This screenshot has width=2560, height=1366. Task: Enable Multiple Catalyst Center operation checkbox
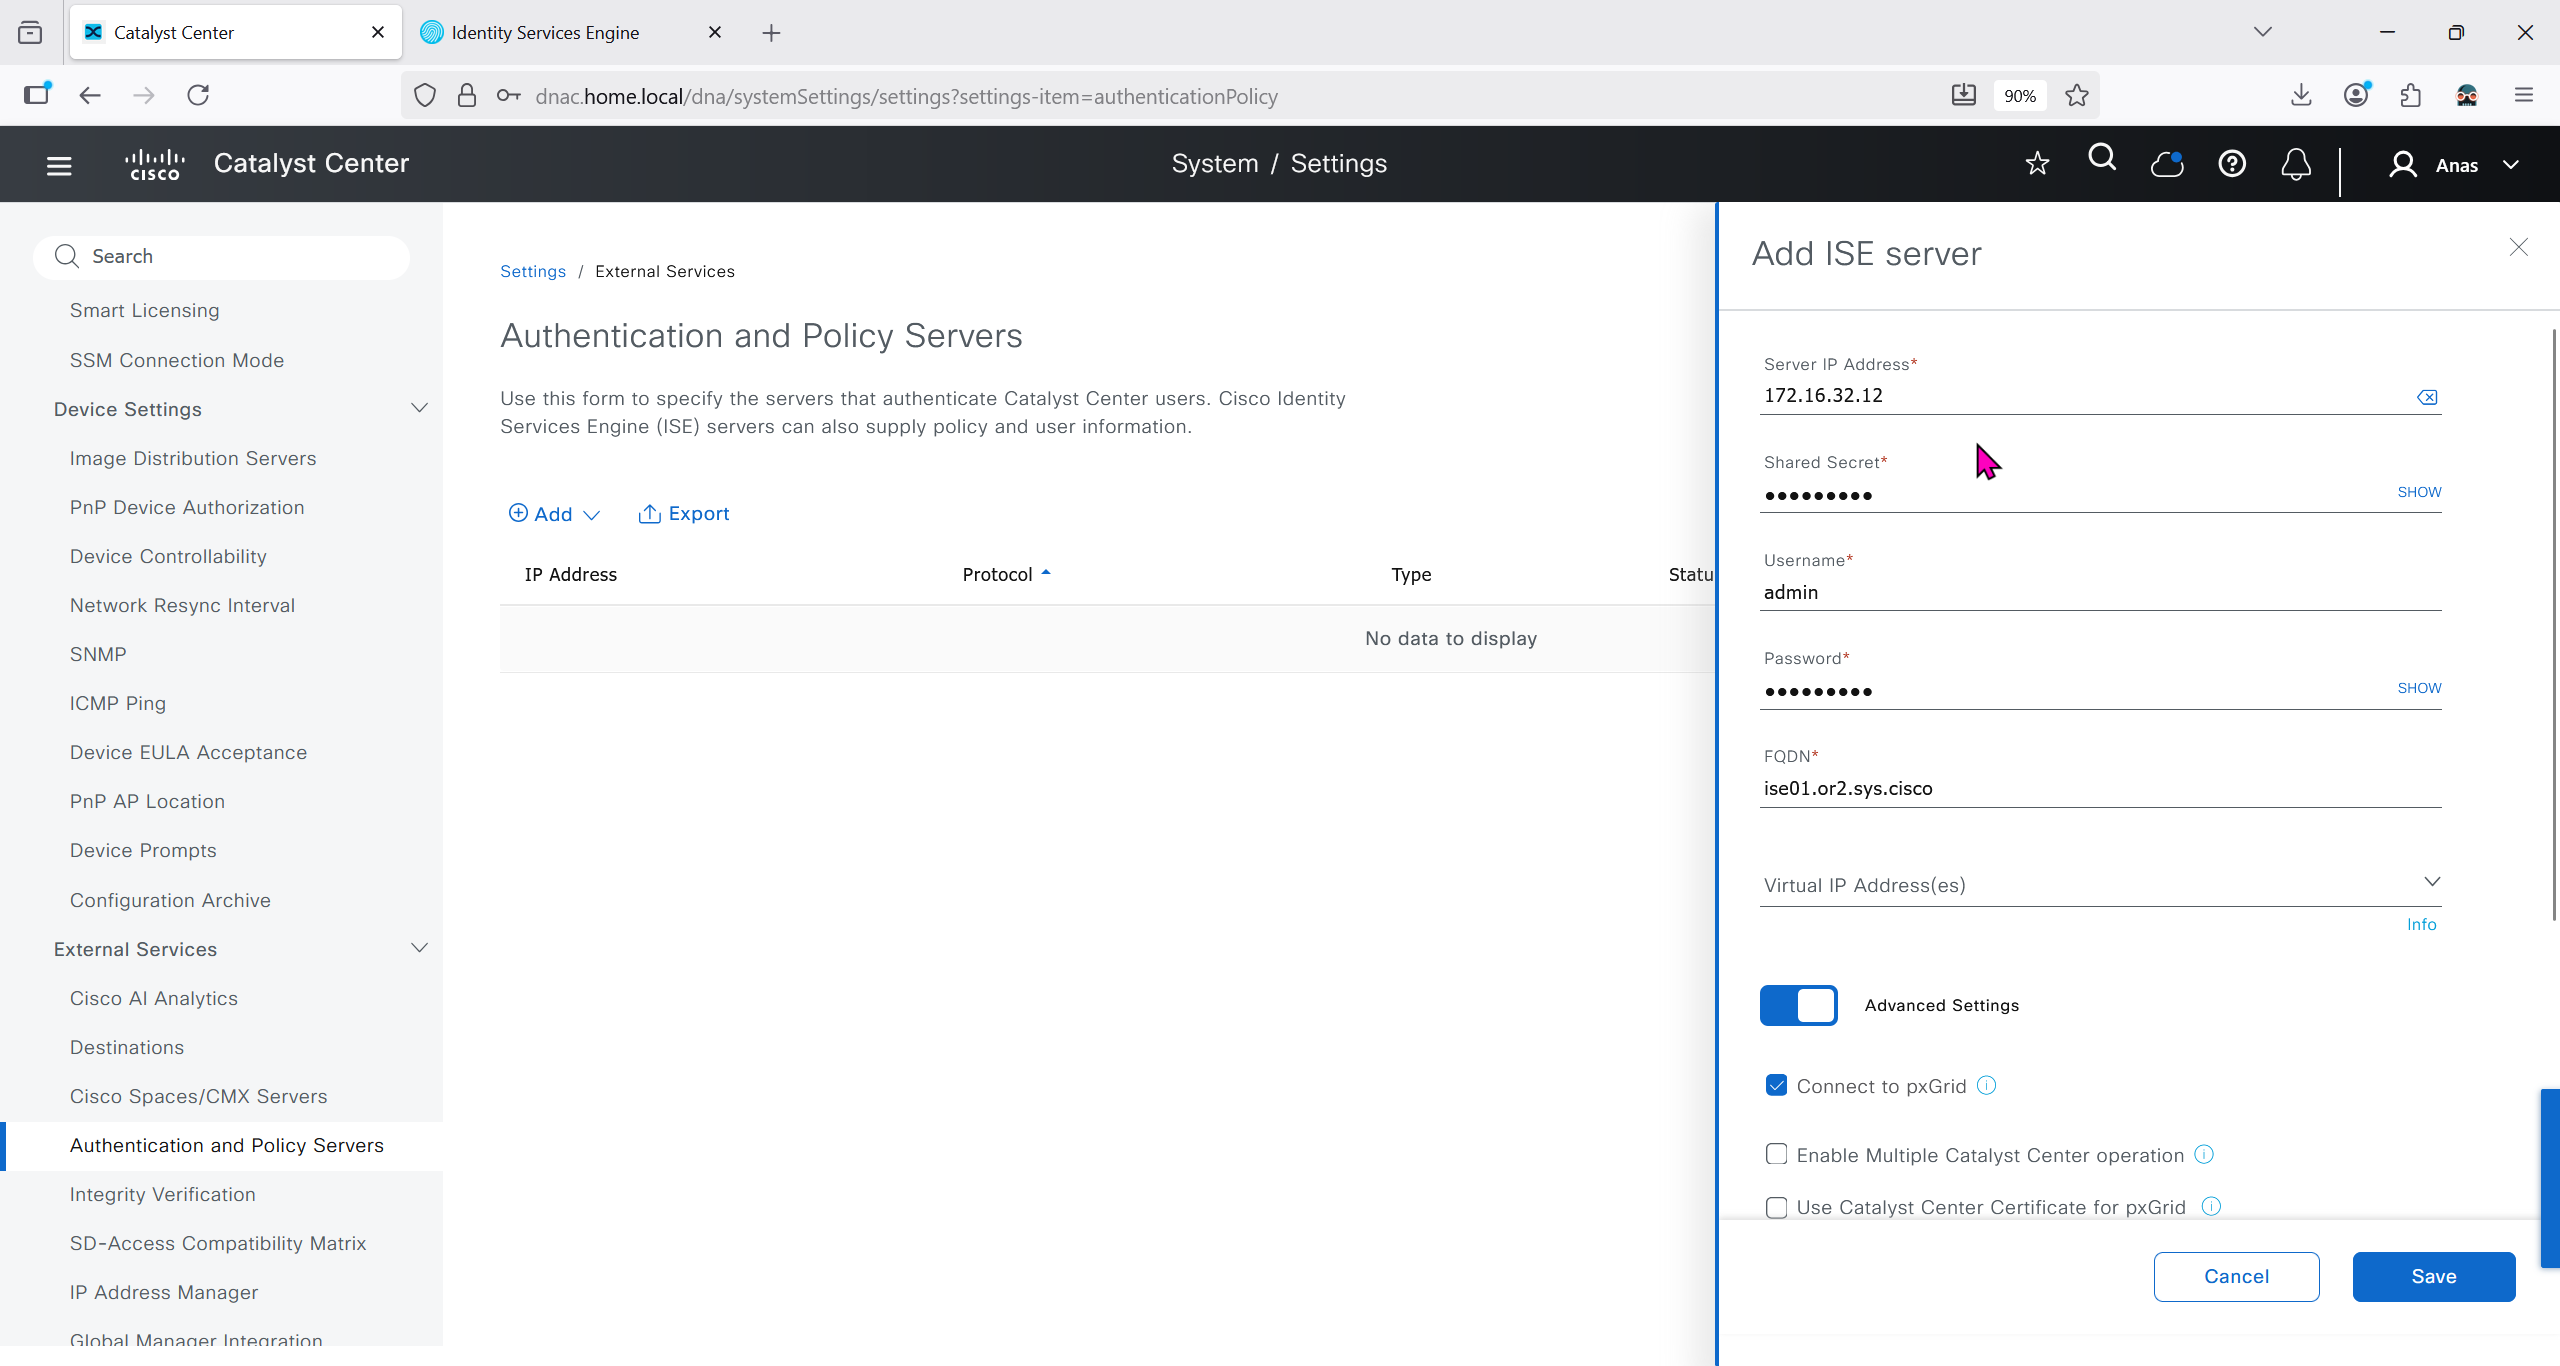pos(1776,1155)
